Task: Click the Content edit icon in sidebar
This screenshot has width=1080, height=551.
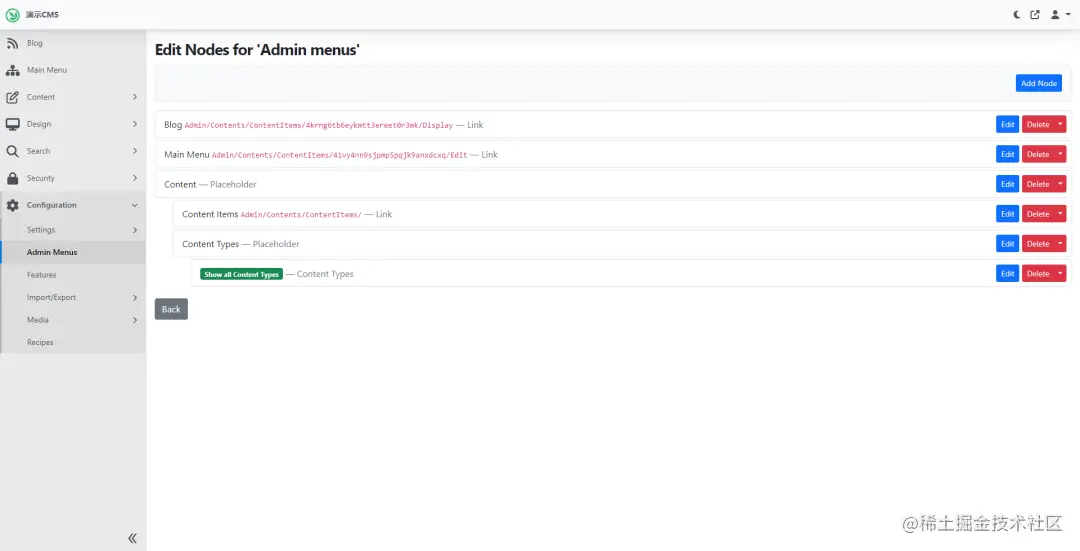Action: pyautogui.click(x=12, y=97)
